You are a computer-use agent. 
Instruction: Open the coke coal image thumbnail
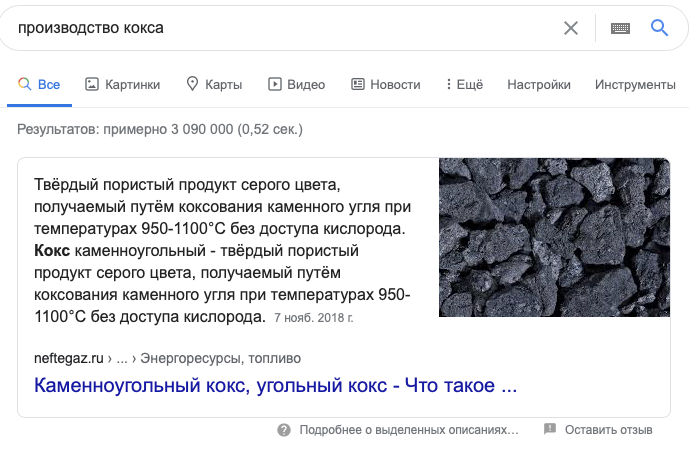pos(555,237)
